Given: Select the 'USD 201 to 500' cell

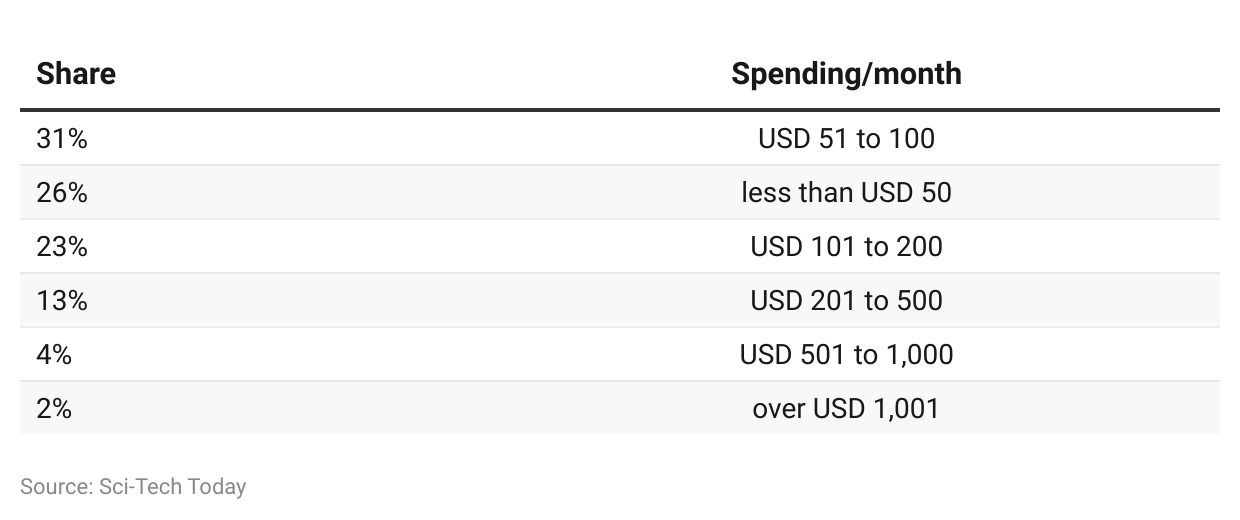Looking at the screenshot, I should point(846,301).
